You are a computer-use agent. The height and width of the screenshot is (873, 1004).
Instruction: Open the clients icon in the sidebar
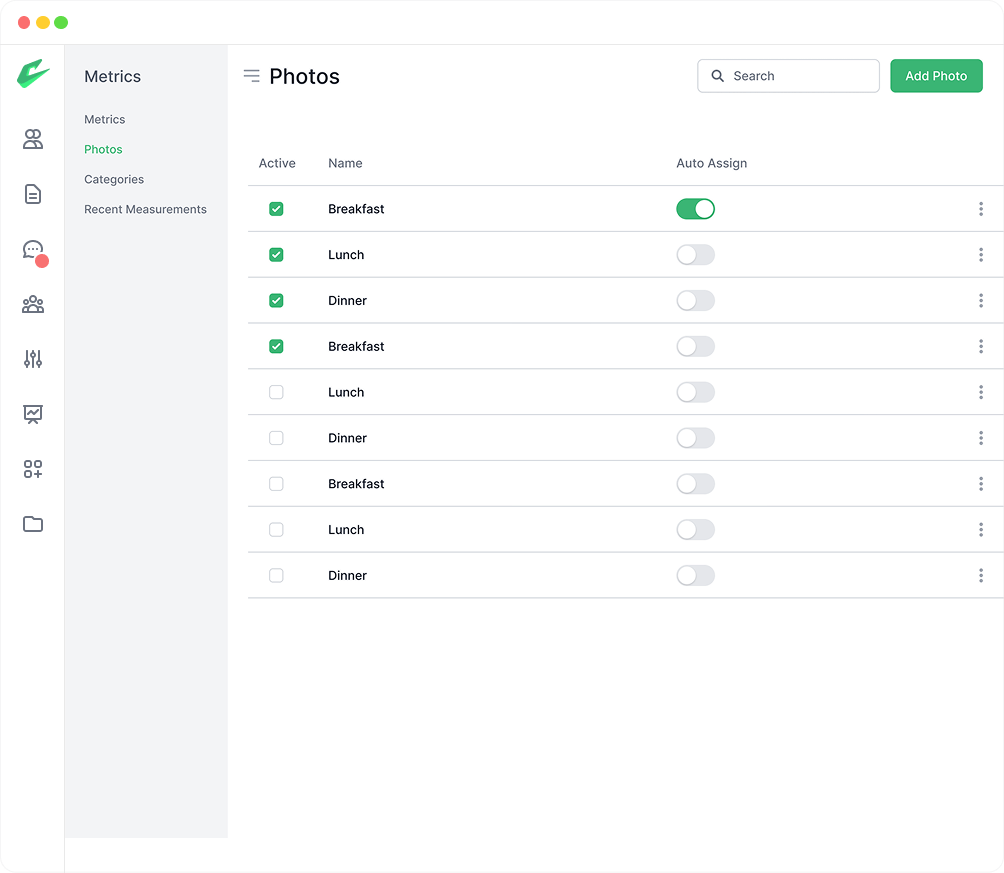click(x=33, y=139)
